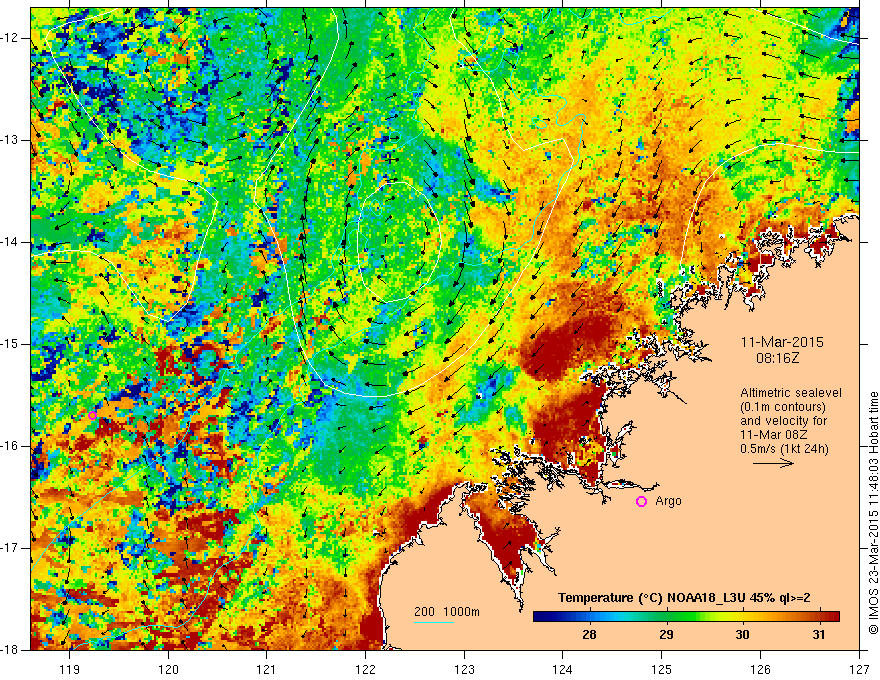Click the '121' longitude axis label
Screen dimensions: 880x680
click(267, 670)
